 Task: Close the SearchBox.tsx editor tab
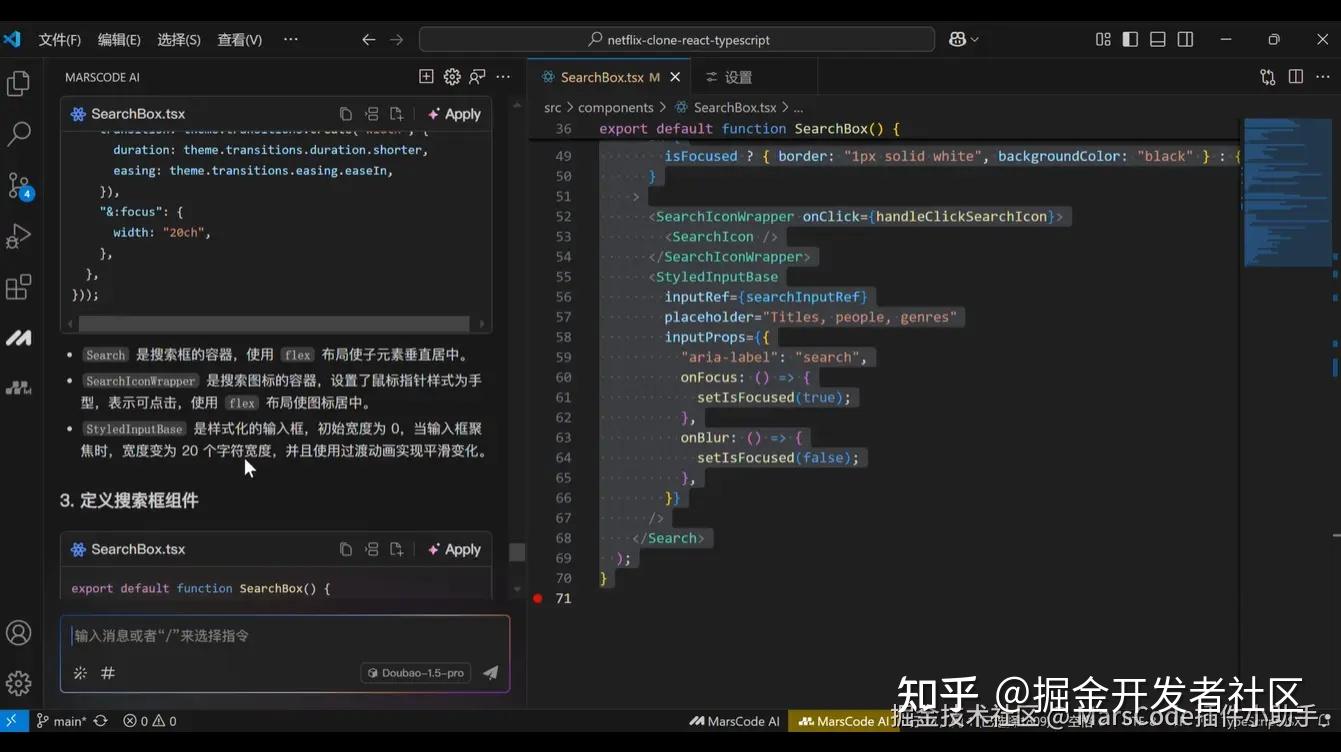pyautogui.click(x=675, y=77)
